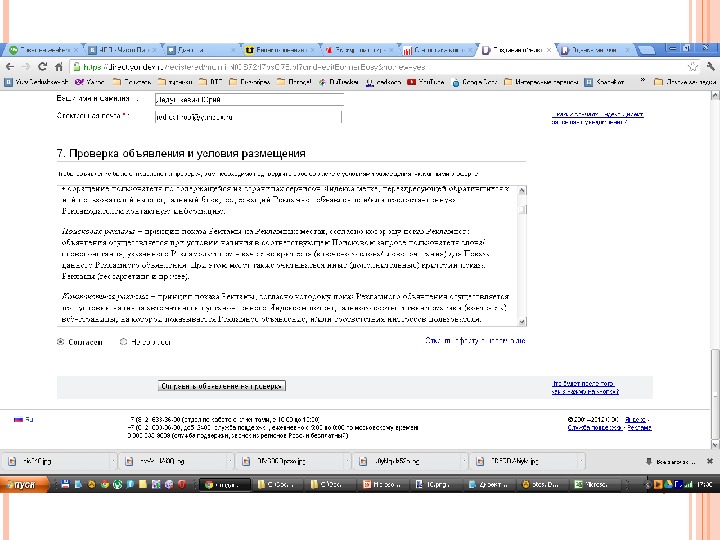720x540 pixels.
Task: Click the yellow folder quick launch icon
Action: [x=143, y=484]
